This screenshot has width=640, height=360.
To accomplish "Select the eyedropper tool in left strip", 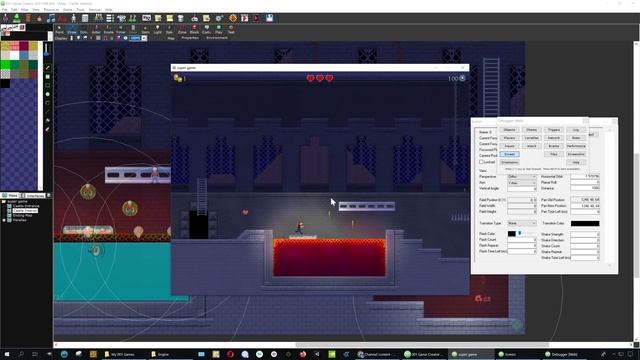I will [x=48, y=129].
